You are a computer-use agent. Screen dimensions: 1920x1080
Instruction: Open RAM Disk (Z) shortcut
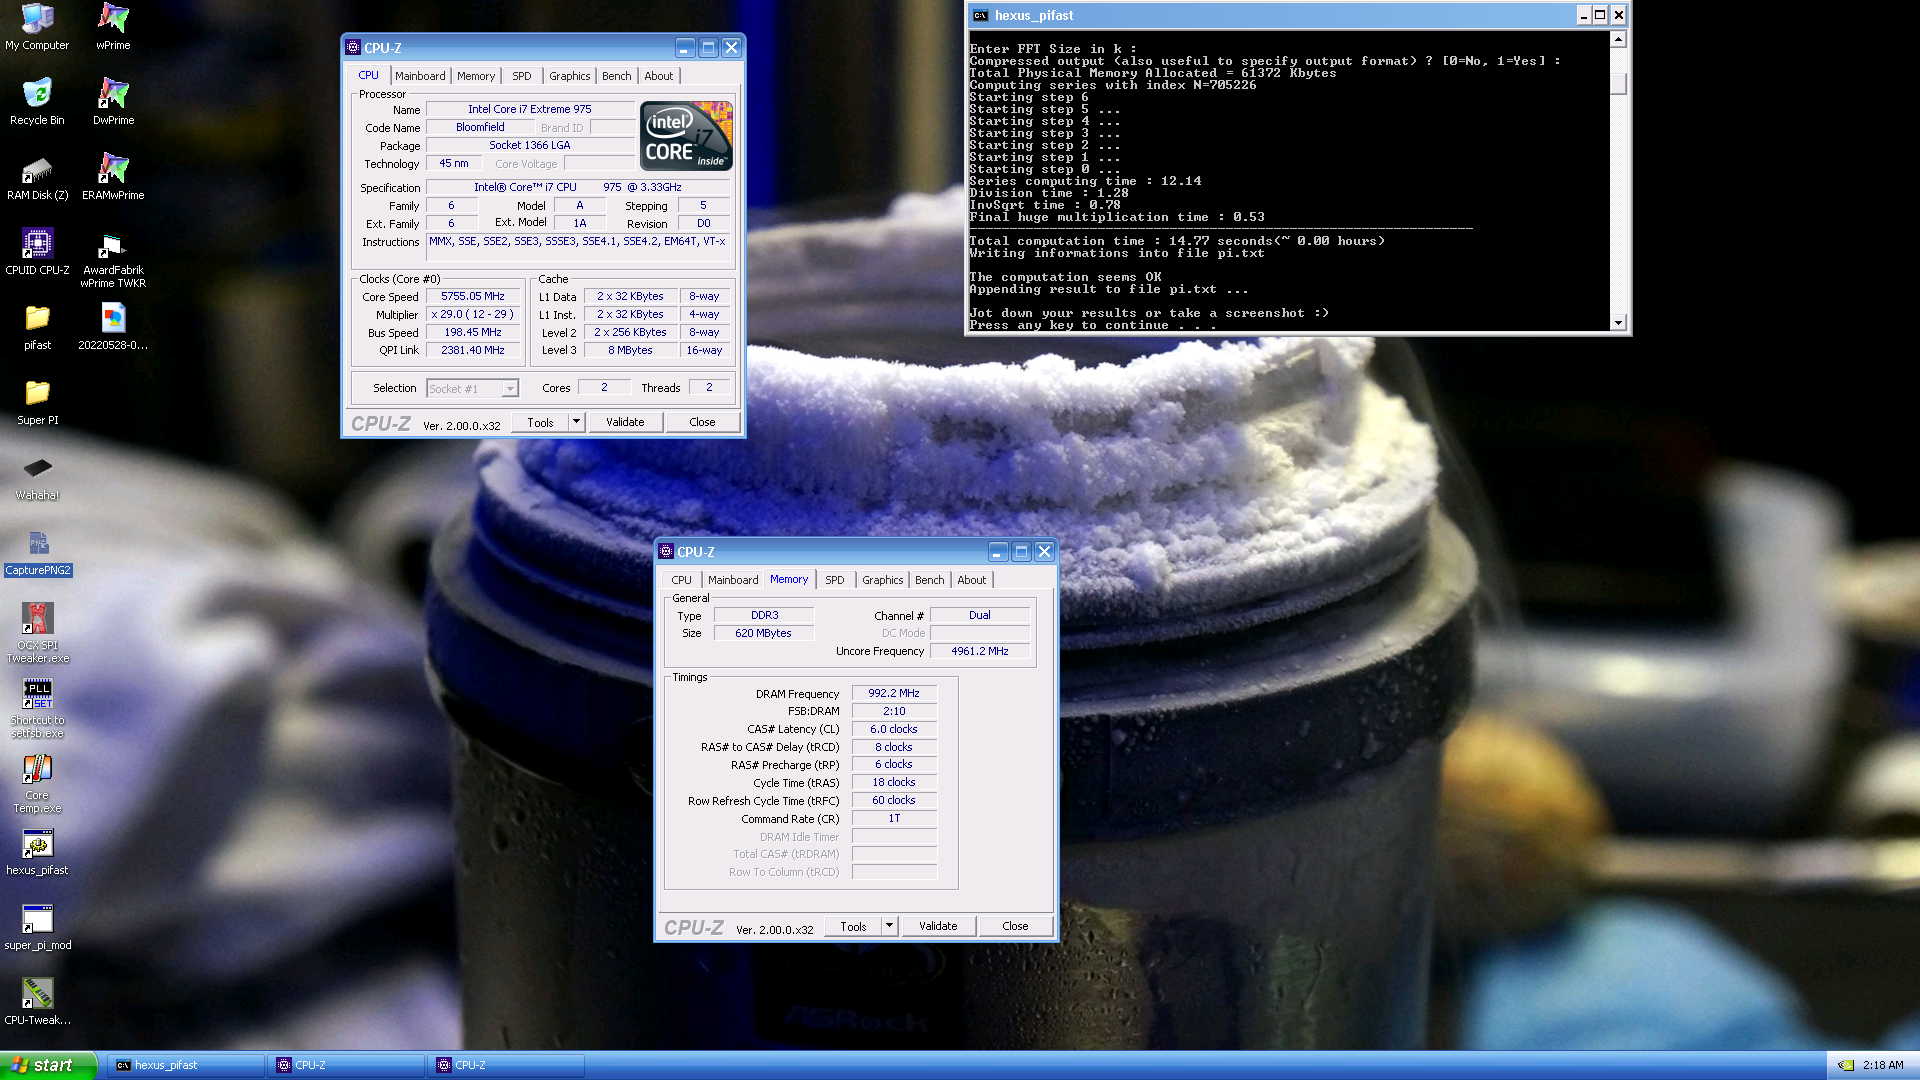tap(37, 177)
